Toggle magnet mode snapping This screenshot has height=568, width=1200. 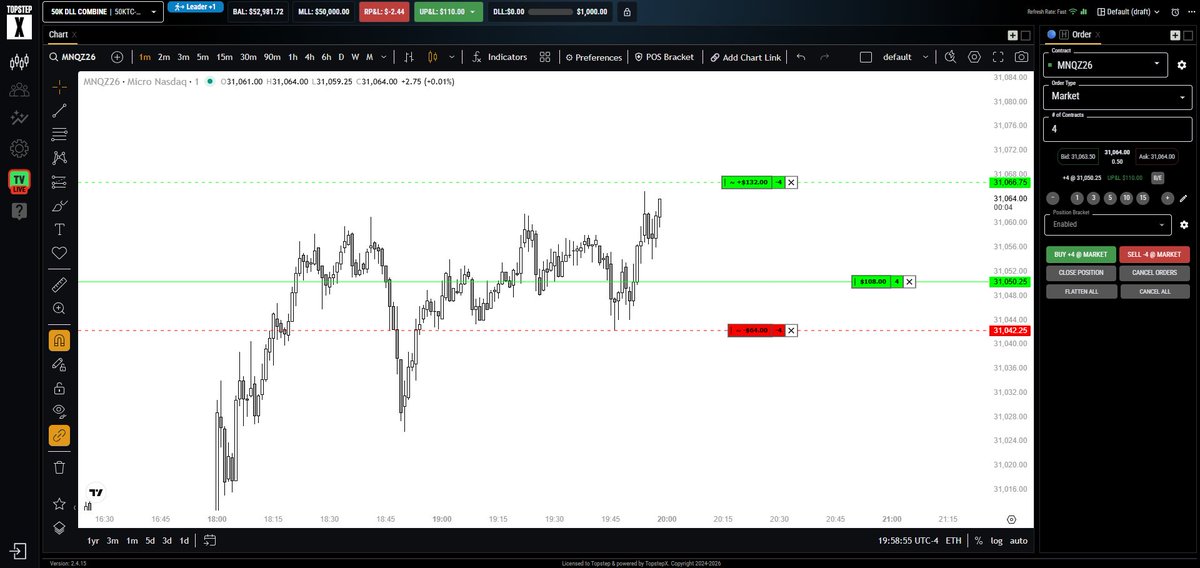pyautogui.click(x=59, y=340)
